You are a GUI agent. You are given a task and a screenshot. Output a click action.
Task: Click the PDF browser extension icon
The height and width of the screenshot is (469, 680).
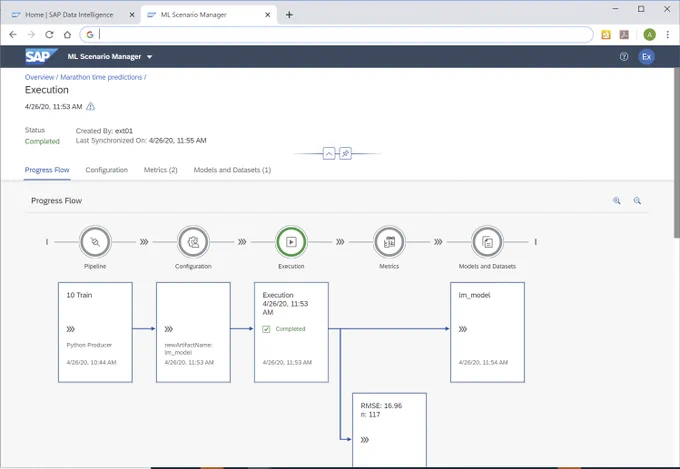(x=624, y=35)
